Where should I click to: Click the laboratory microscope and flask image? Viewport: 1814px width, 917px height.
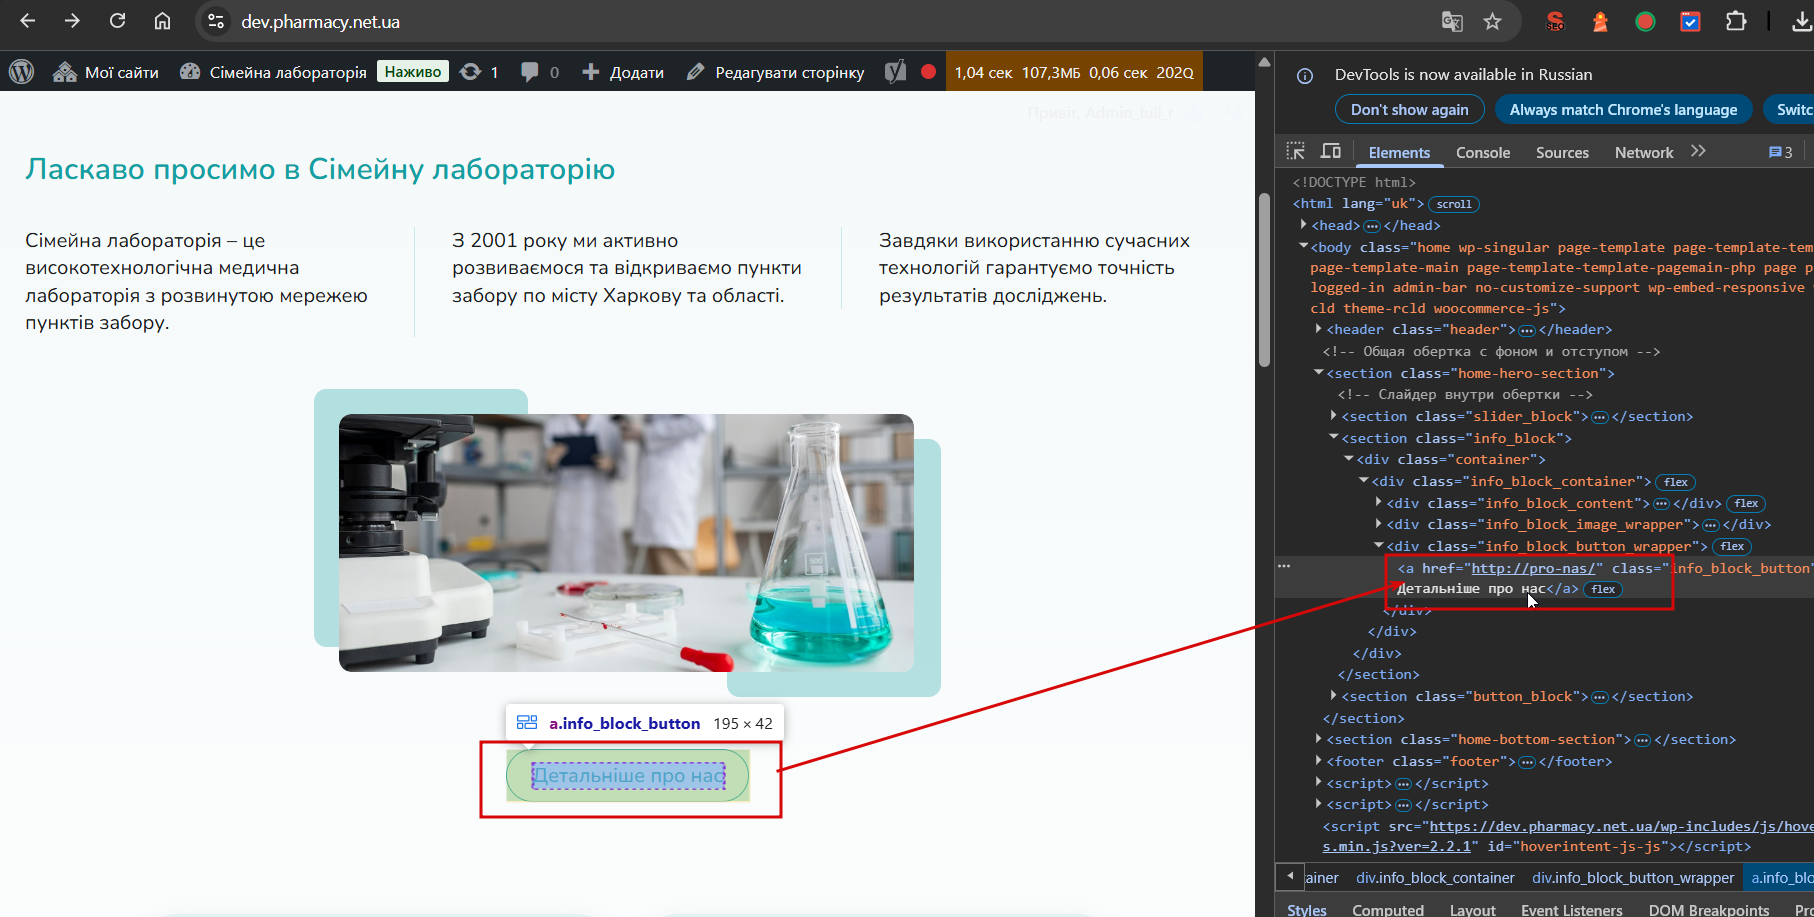click(x=626, y=542)
